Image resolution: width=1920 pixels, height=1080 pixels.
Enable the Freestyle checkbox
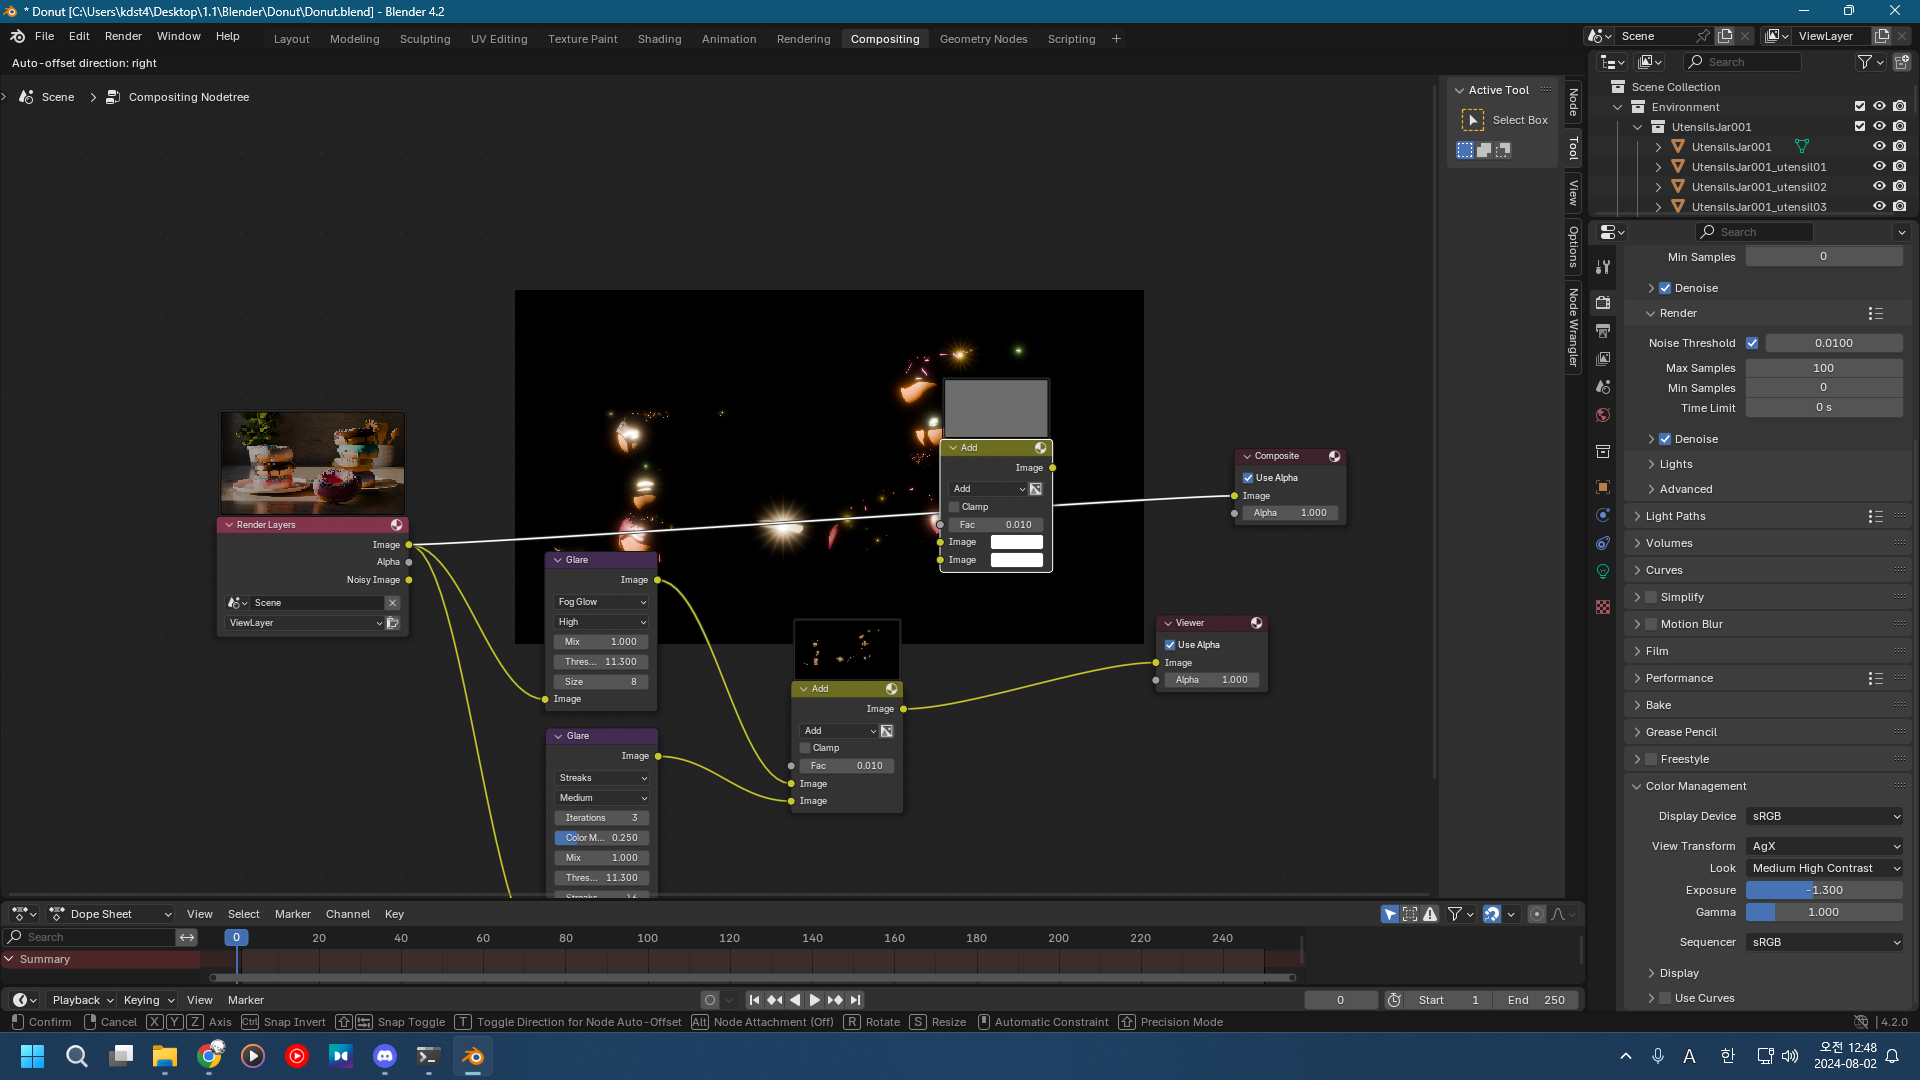1651,759
